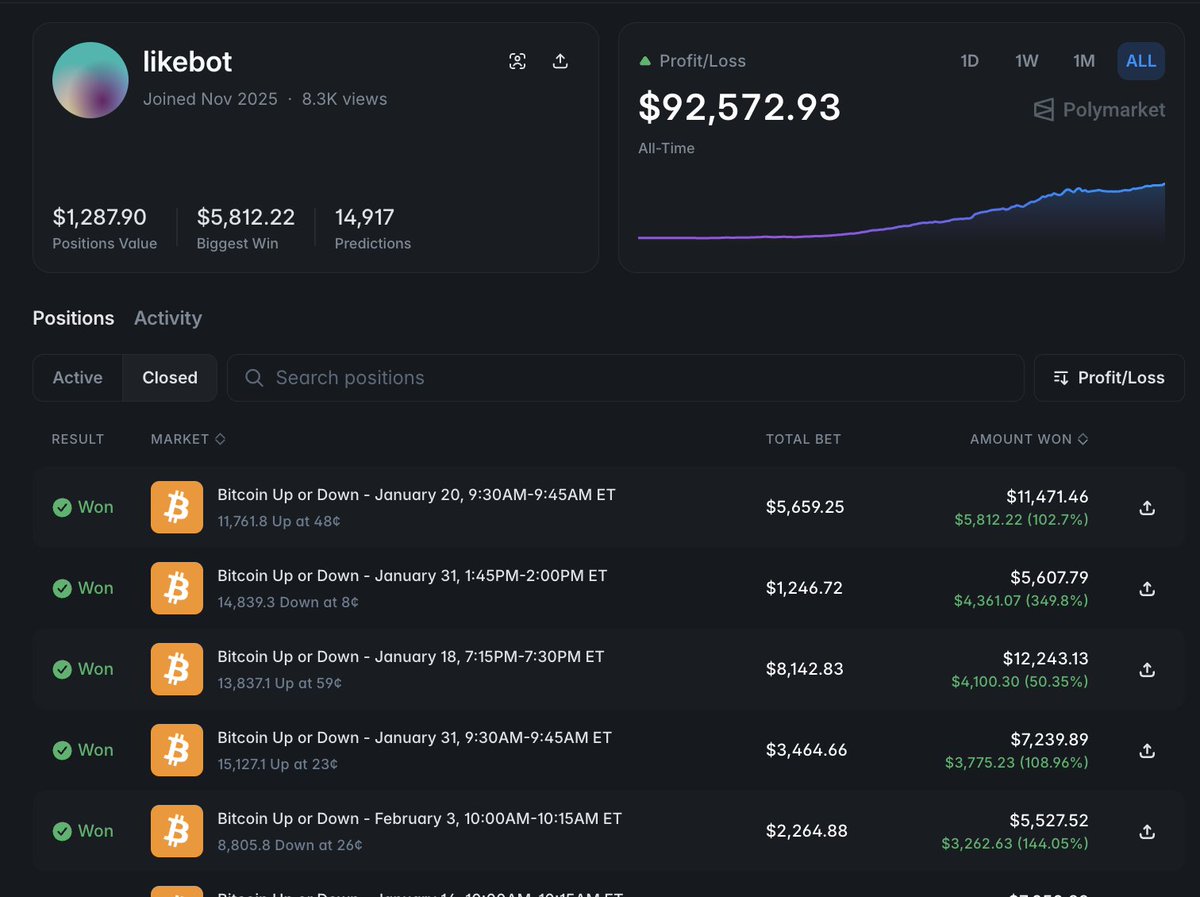Select the 1W chart range
Viewport: 1200px width, 897px height.
point(1026,61)
